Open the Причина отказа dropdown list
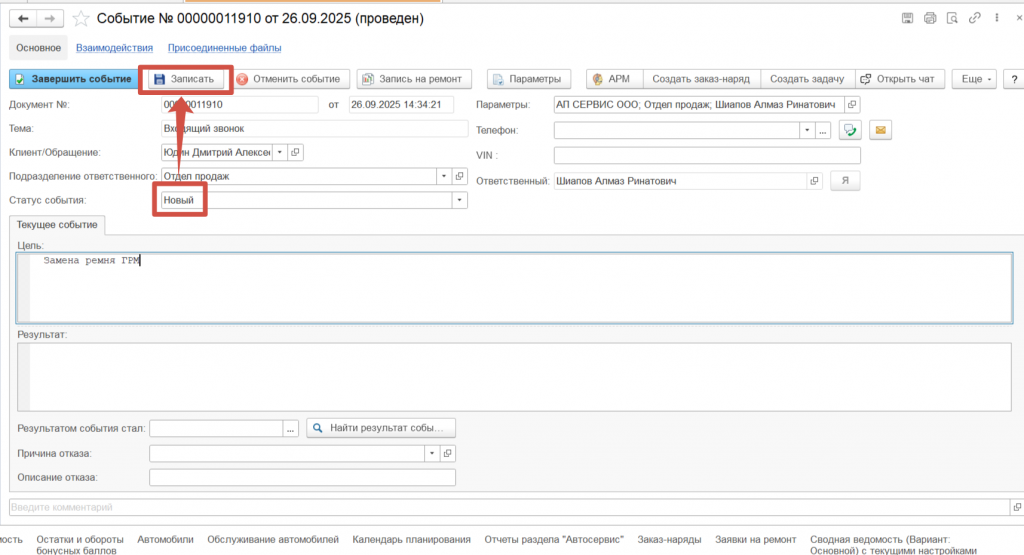This screenshot has height=555, width=1024. tap(432, 453)
